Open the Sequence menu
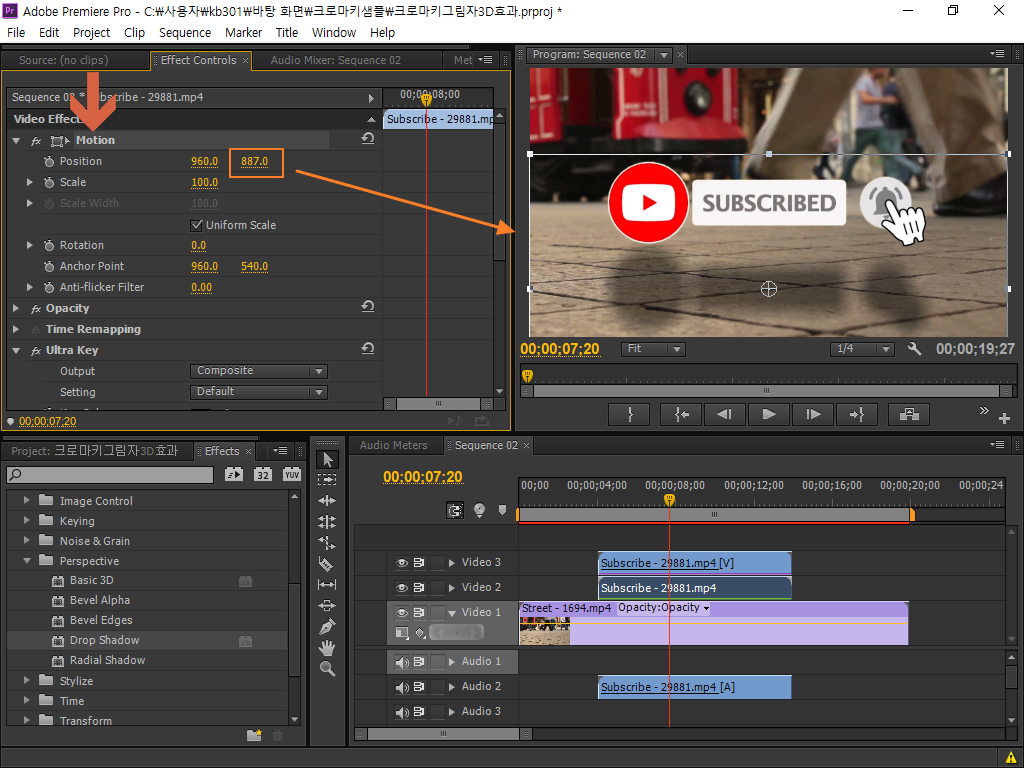This screenshot has width=1024, height=768. pyautogui.click(x=185, y=33)
